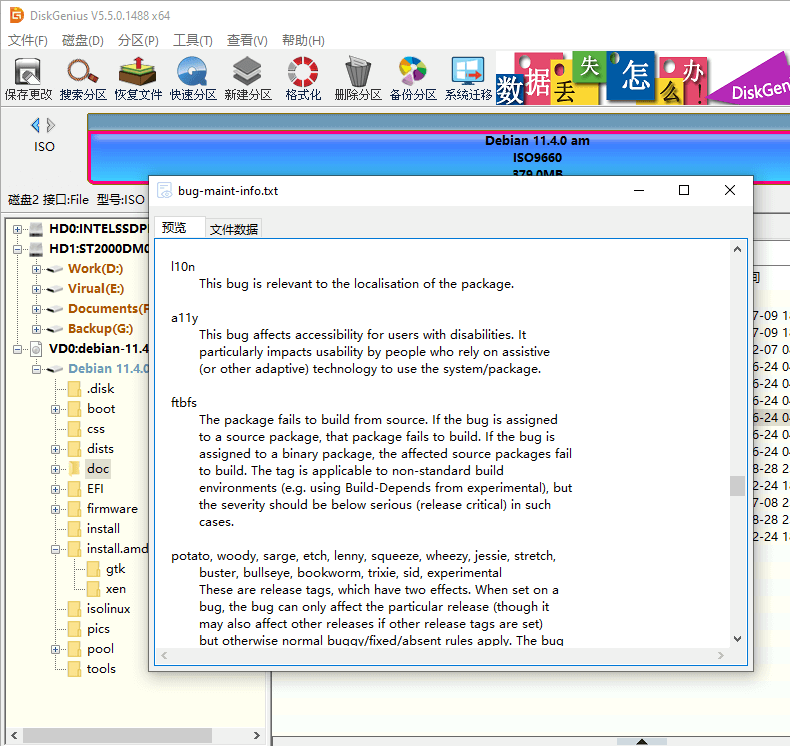This screenshot has height=746, width=790.
Task: Click the preview window vertical scrollbar thumb
Action: pyautogui.click(x=737, y=485)
